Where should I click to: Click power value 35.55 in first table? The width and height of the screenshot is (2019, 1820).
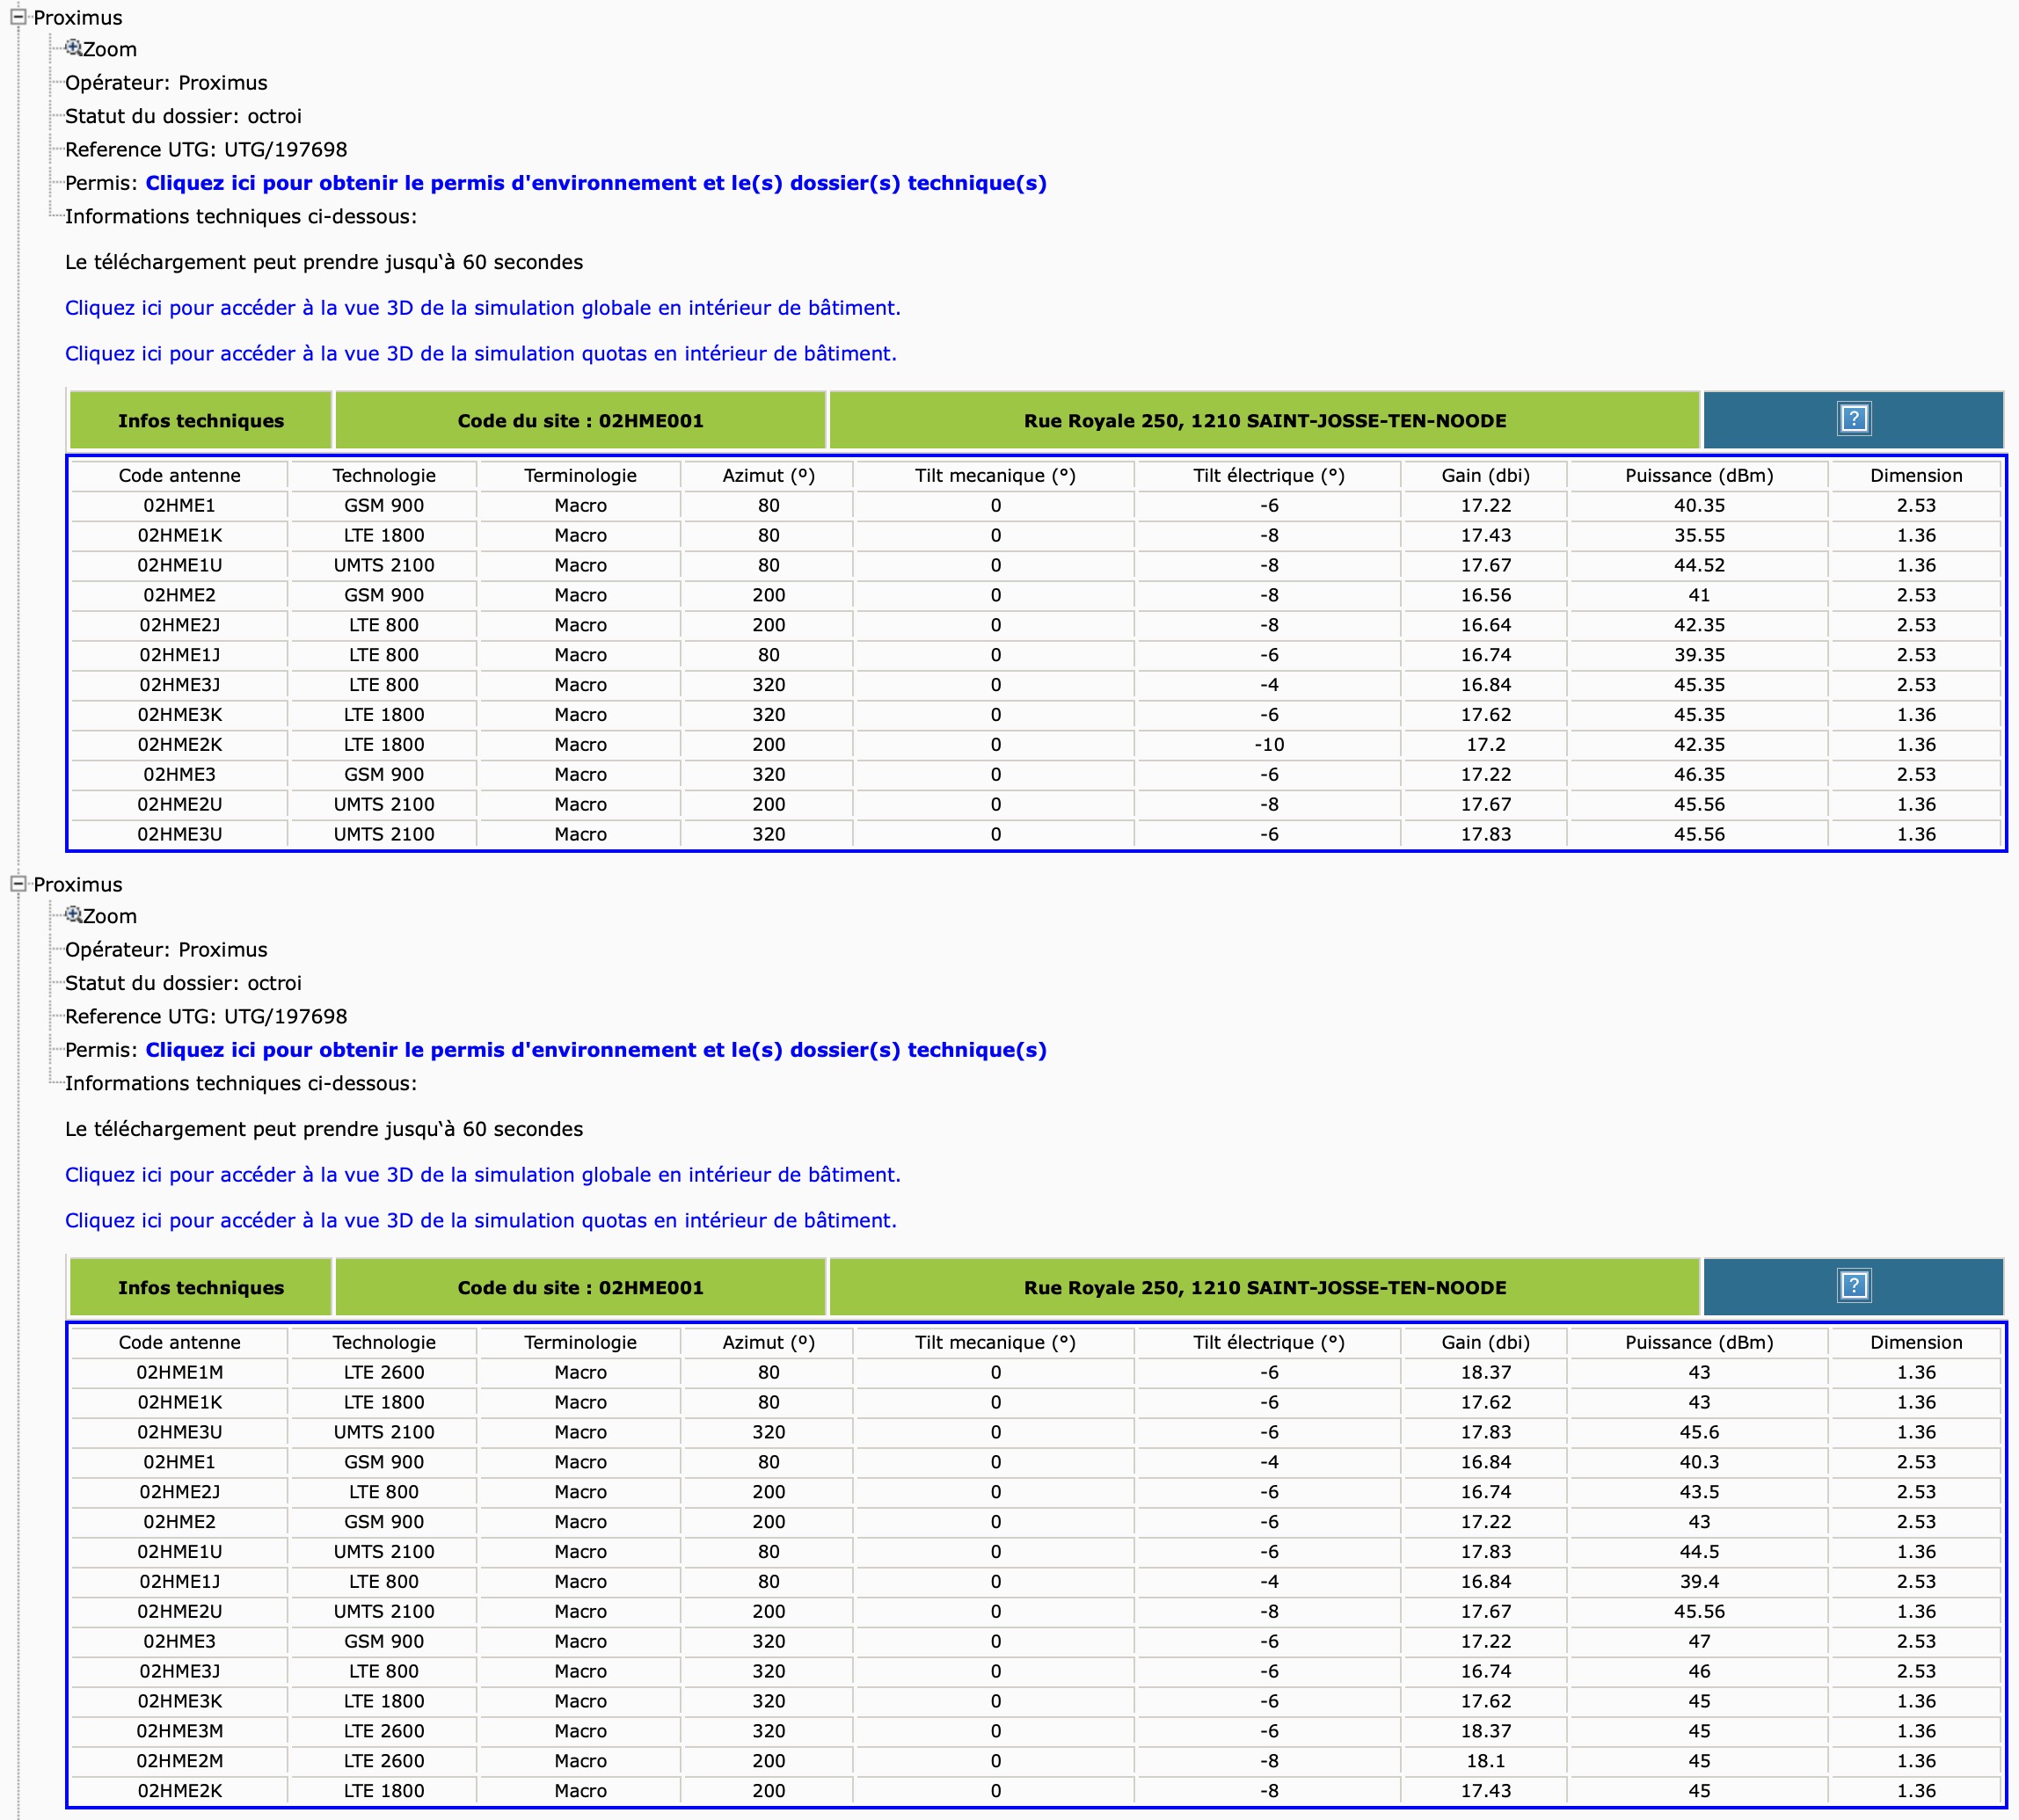1698,536
